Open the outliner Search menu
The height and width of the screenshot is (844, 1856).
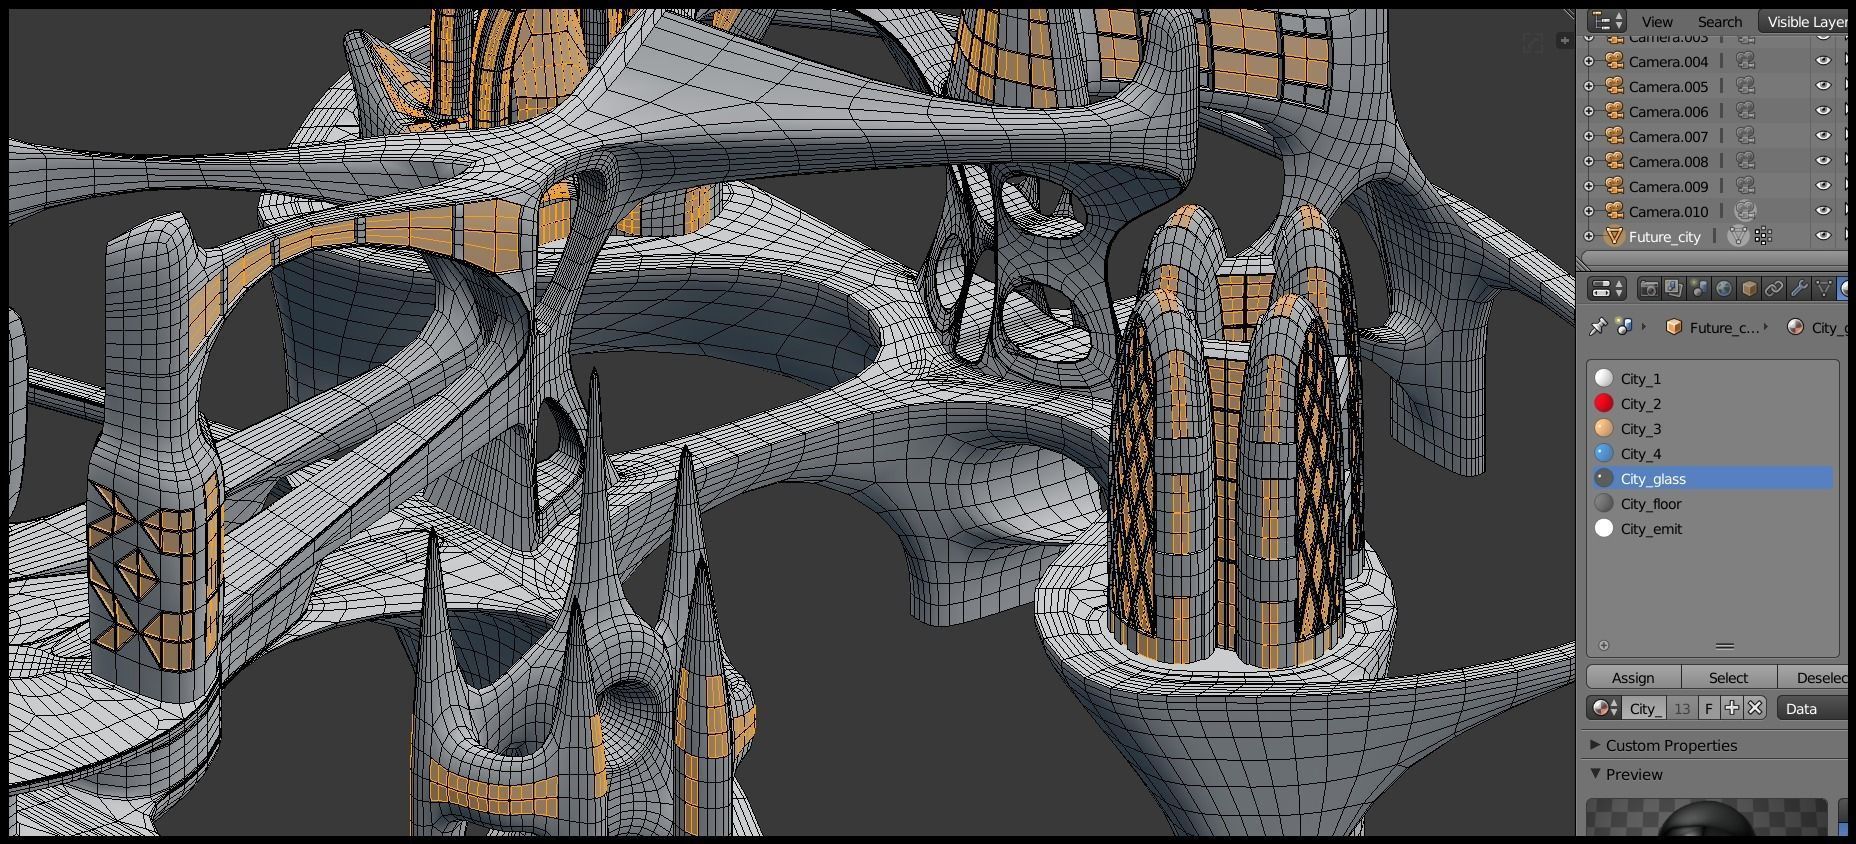point(1719,22)
